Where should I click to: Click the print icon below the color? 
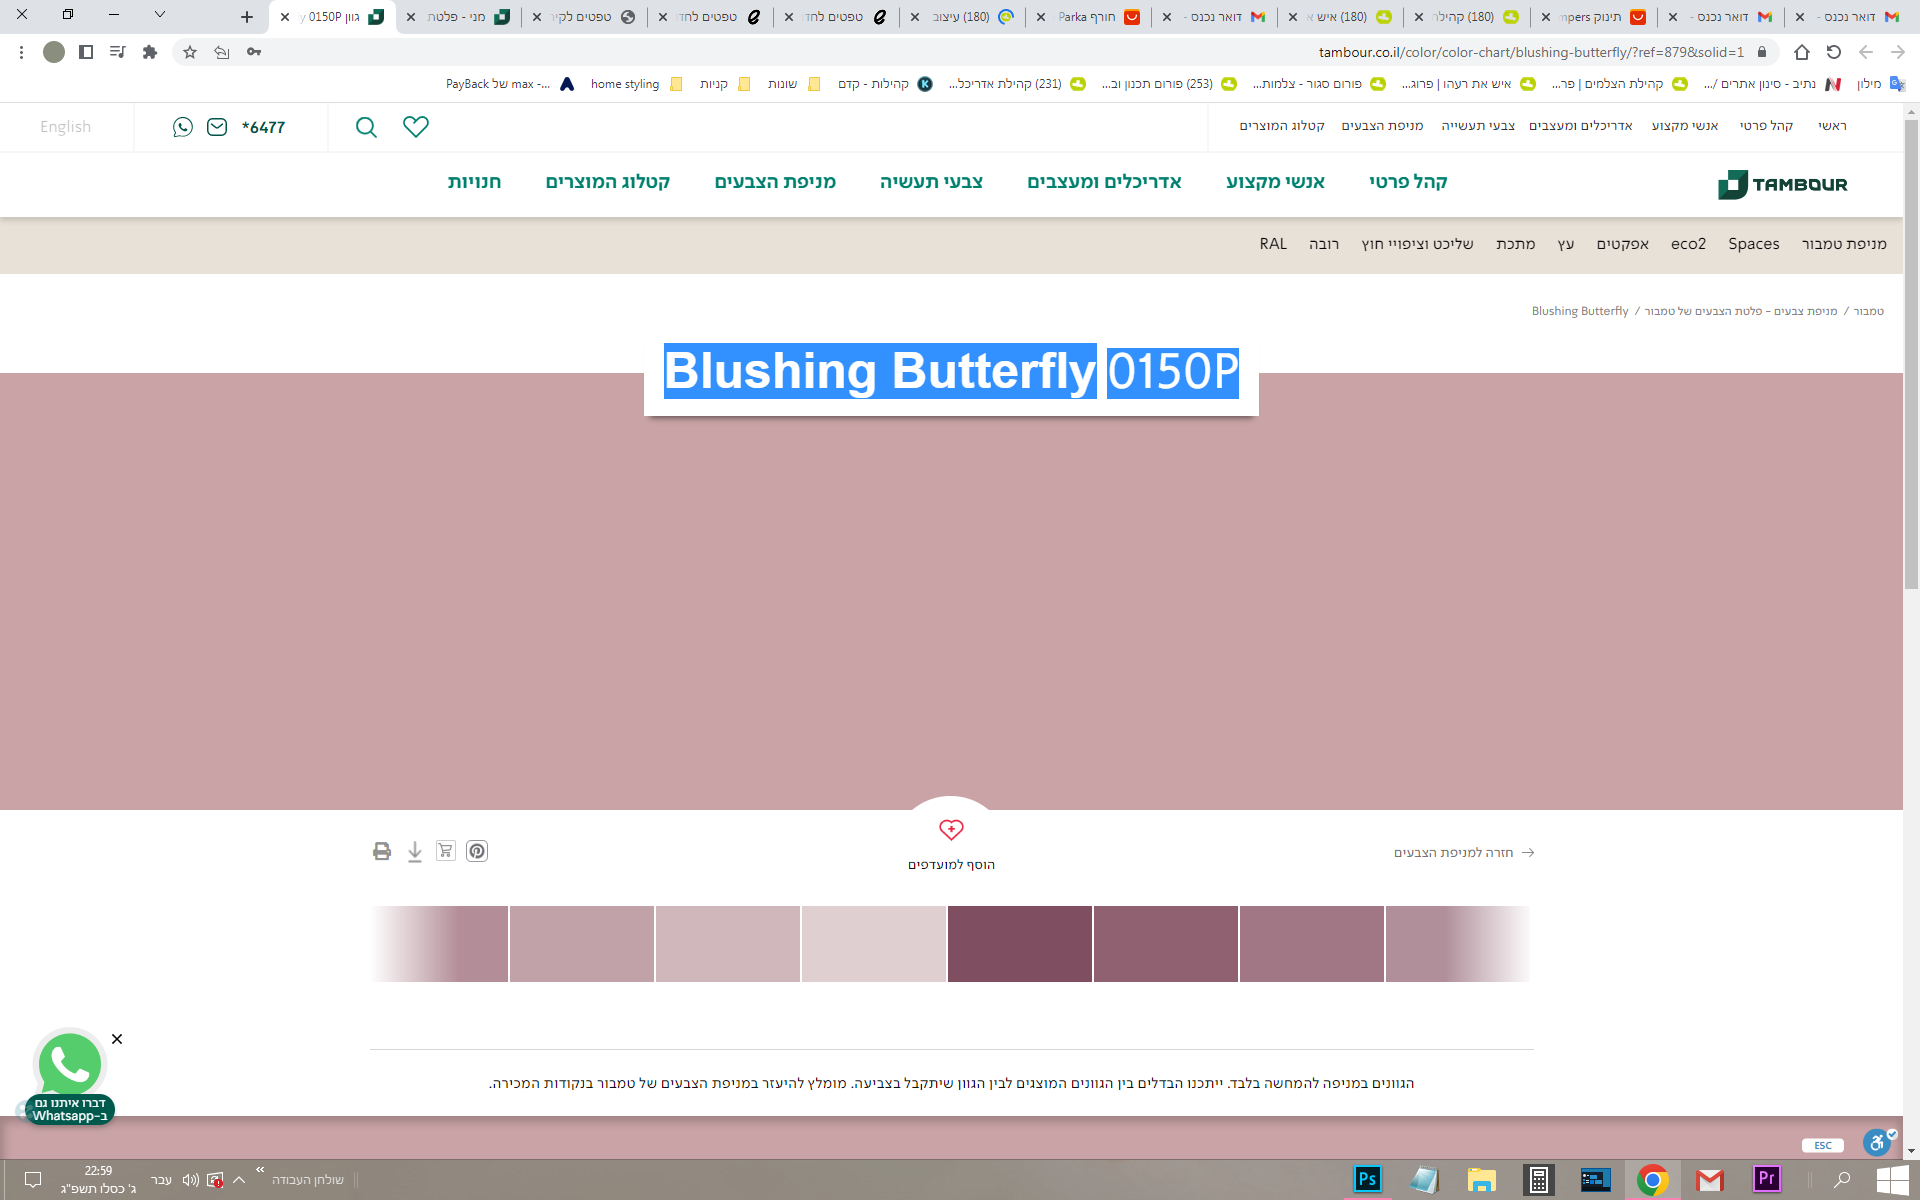coord(382,851)
